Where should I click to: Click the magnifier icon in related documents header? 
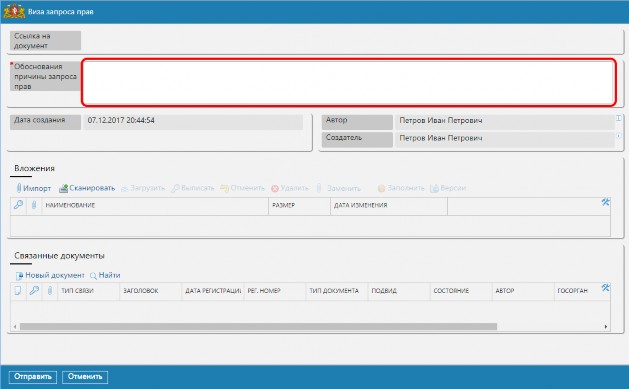coord(34,290)
